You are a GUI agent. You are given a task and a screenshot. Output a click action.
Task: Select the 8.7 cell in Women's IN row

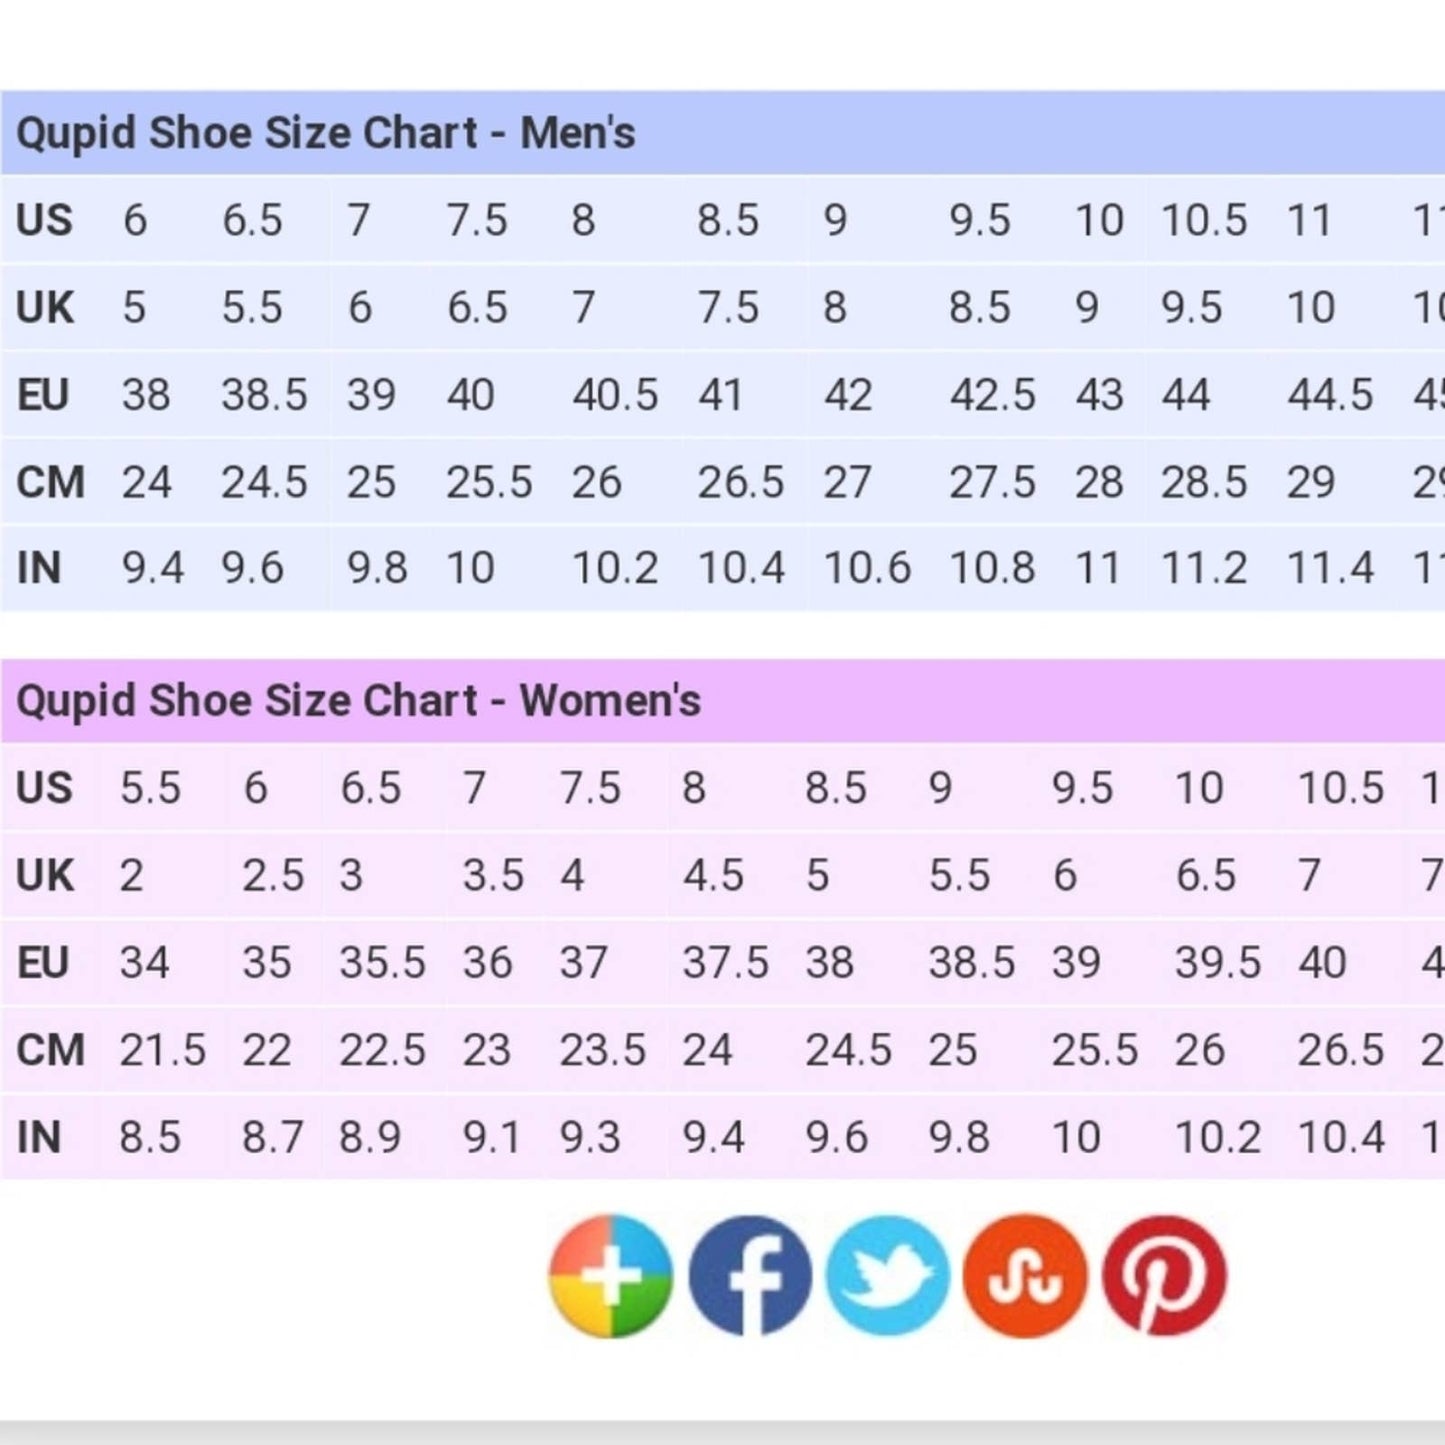click(x=272, y=1138)
